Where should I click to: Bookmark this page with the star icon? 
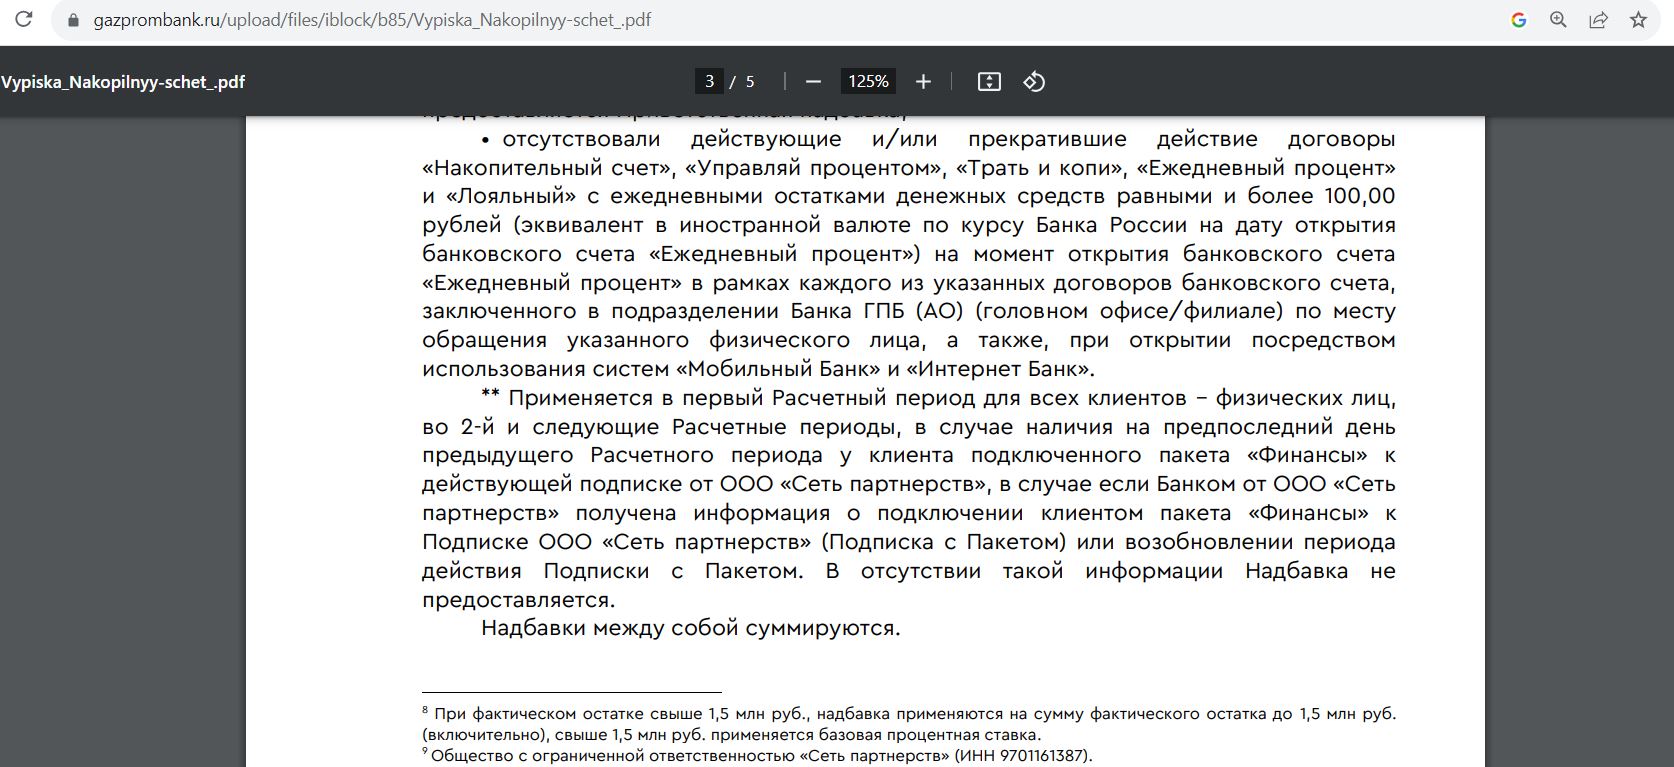[x=1638, y=20]
